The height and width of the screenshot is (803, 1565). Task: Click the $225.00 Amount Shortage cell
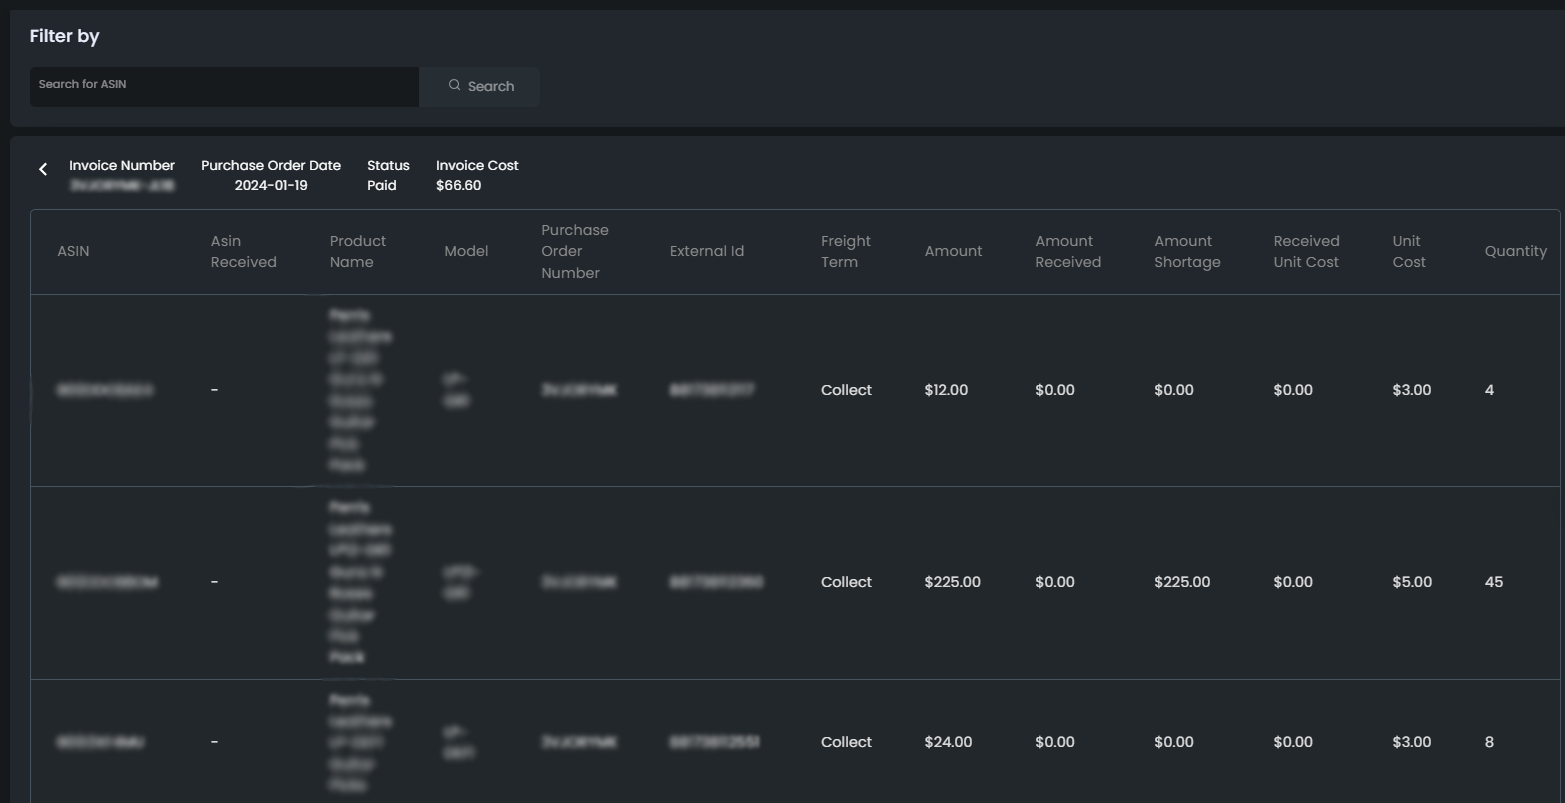pyautogui.click(x=1182, y=582)
